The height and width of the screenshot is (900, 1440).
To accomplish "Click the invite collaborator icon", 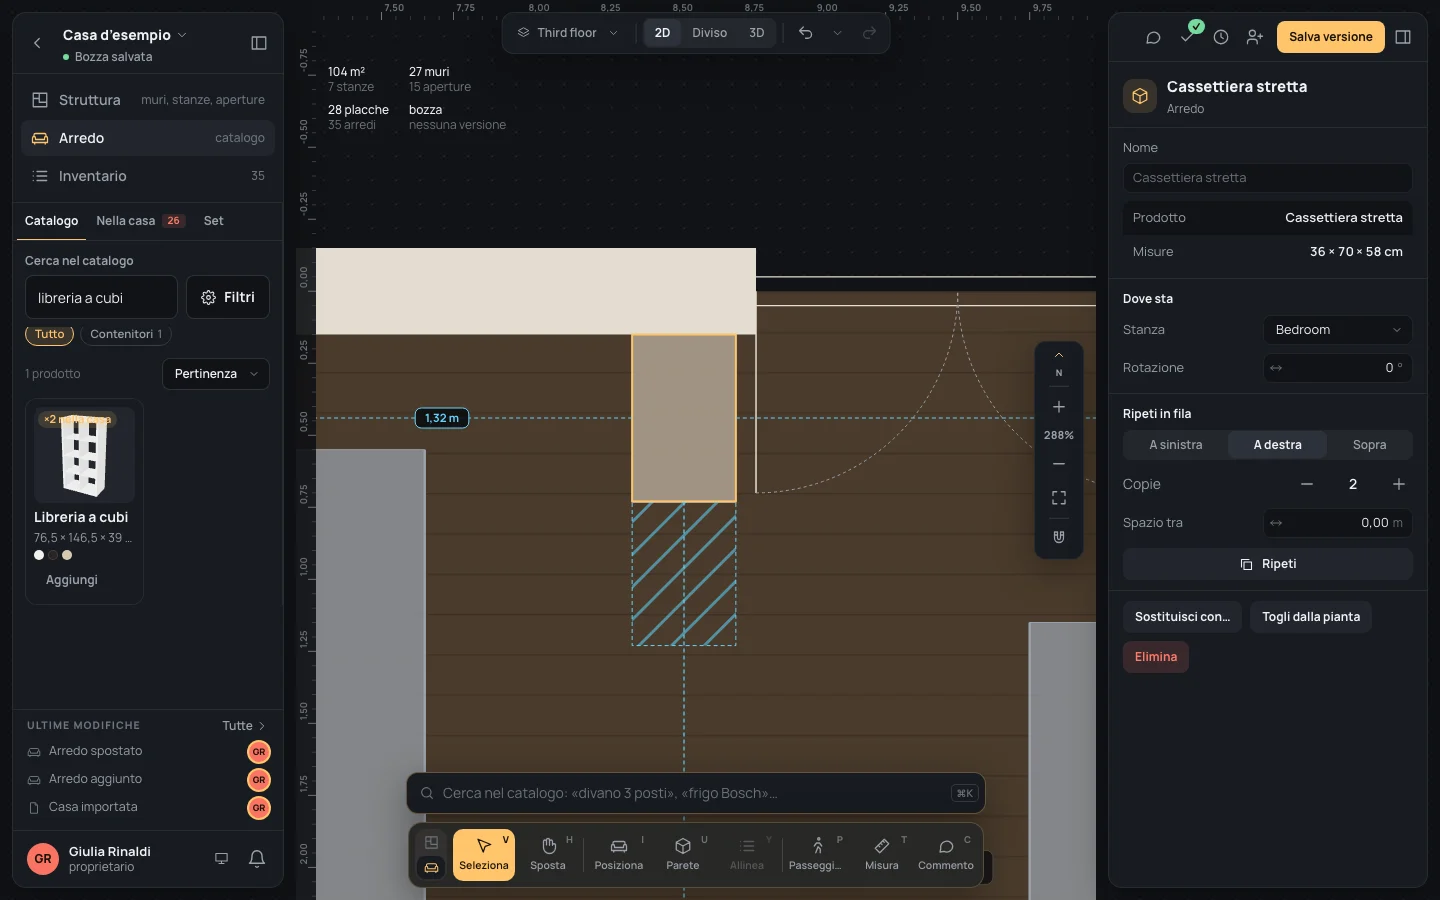I will [x=1255, y=37].
